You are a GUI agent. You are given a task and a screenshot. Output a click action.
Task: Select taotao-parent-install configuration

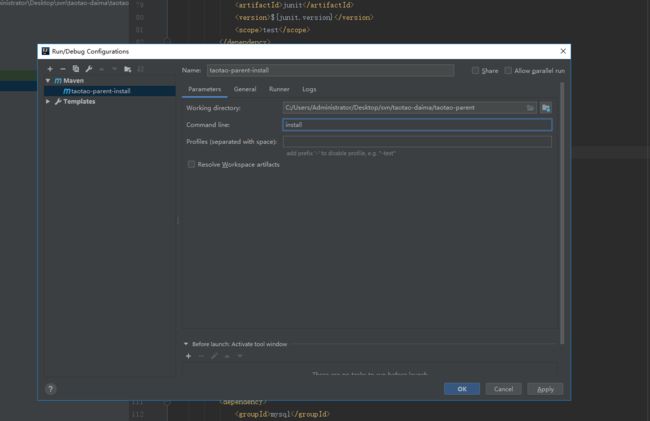pos(110,91)
